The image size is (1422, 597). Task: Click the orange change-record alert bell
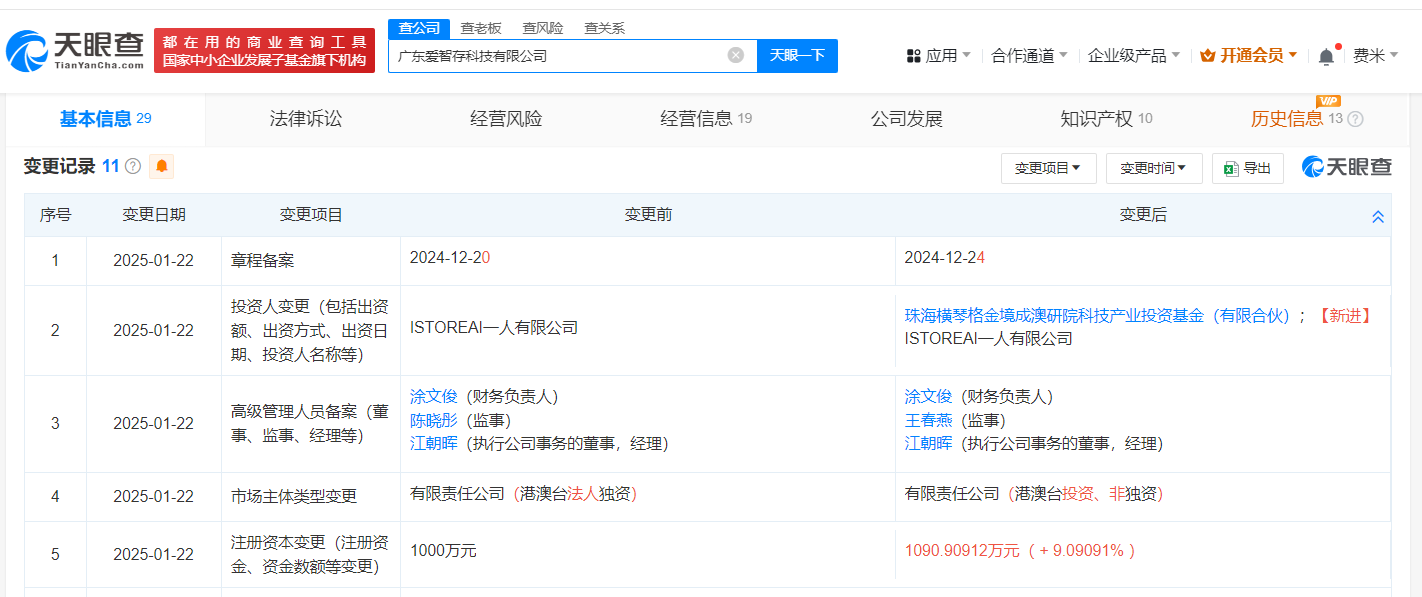[161, 167]
